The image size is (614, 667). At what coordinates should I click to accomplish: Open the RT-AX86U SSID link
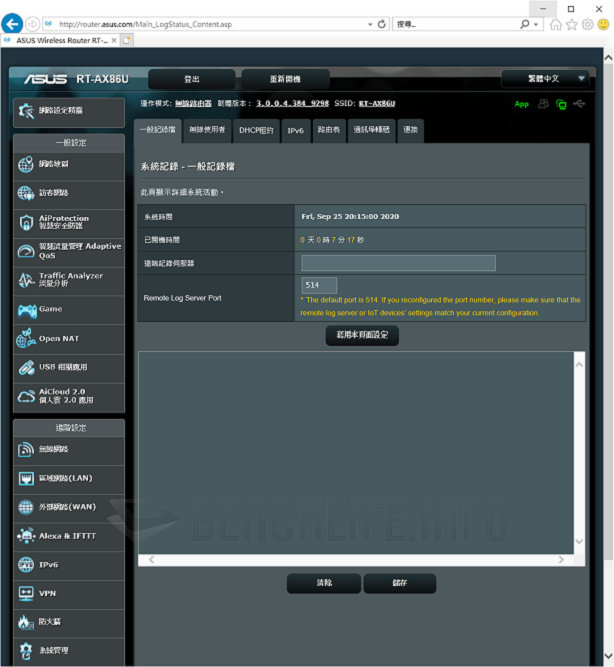coord(377,104)
